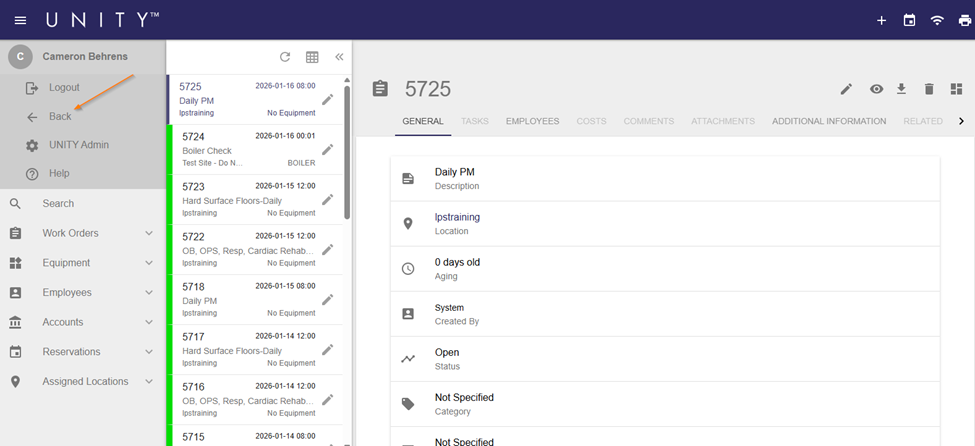
Task: Delete work order 5725 via trash icon
Action: click(x=929, y=89)
